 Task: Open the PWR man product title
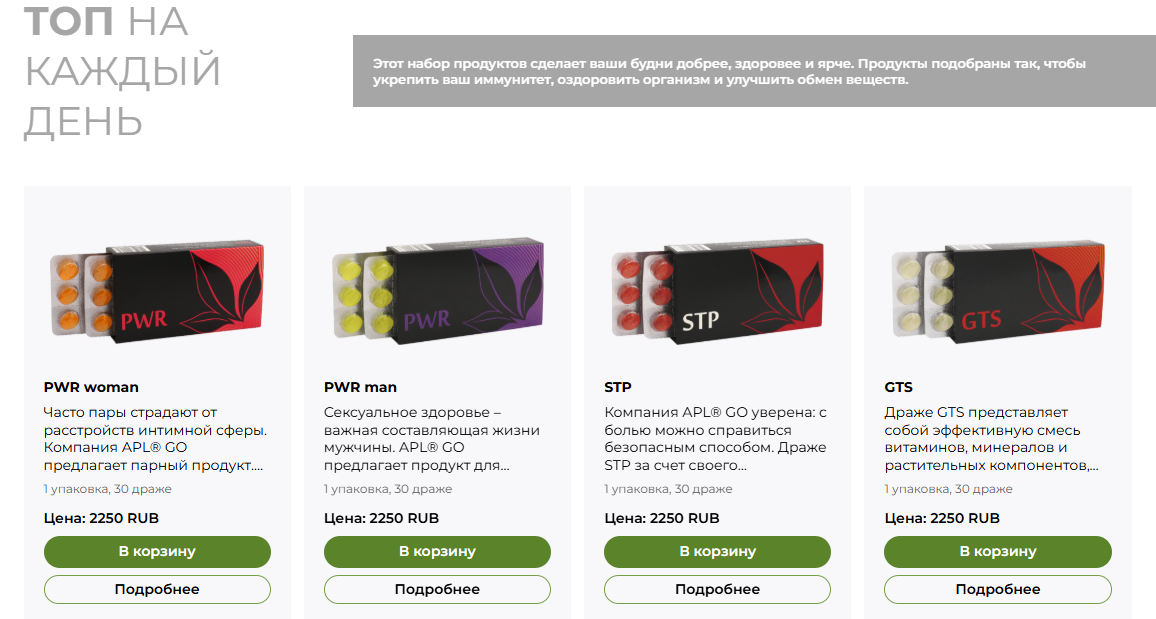(x=360, y=387)
